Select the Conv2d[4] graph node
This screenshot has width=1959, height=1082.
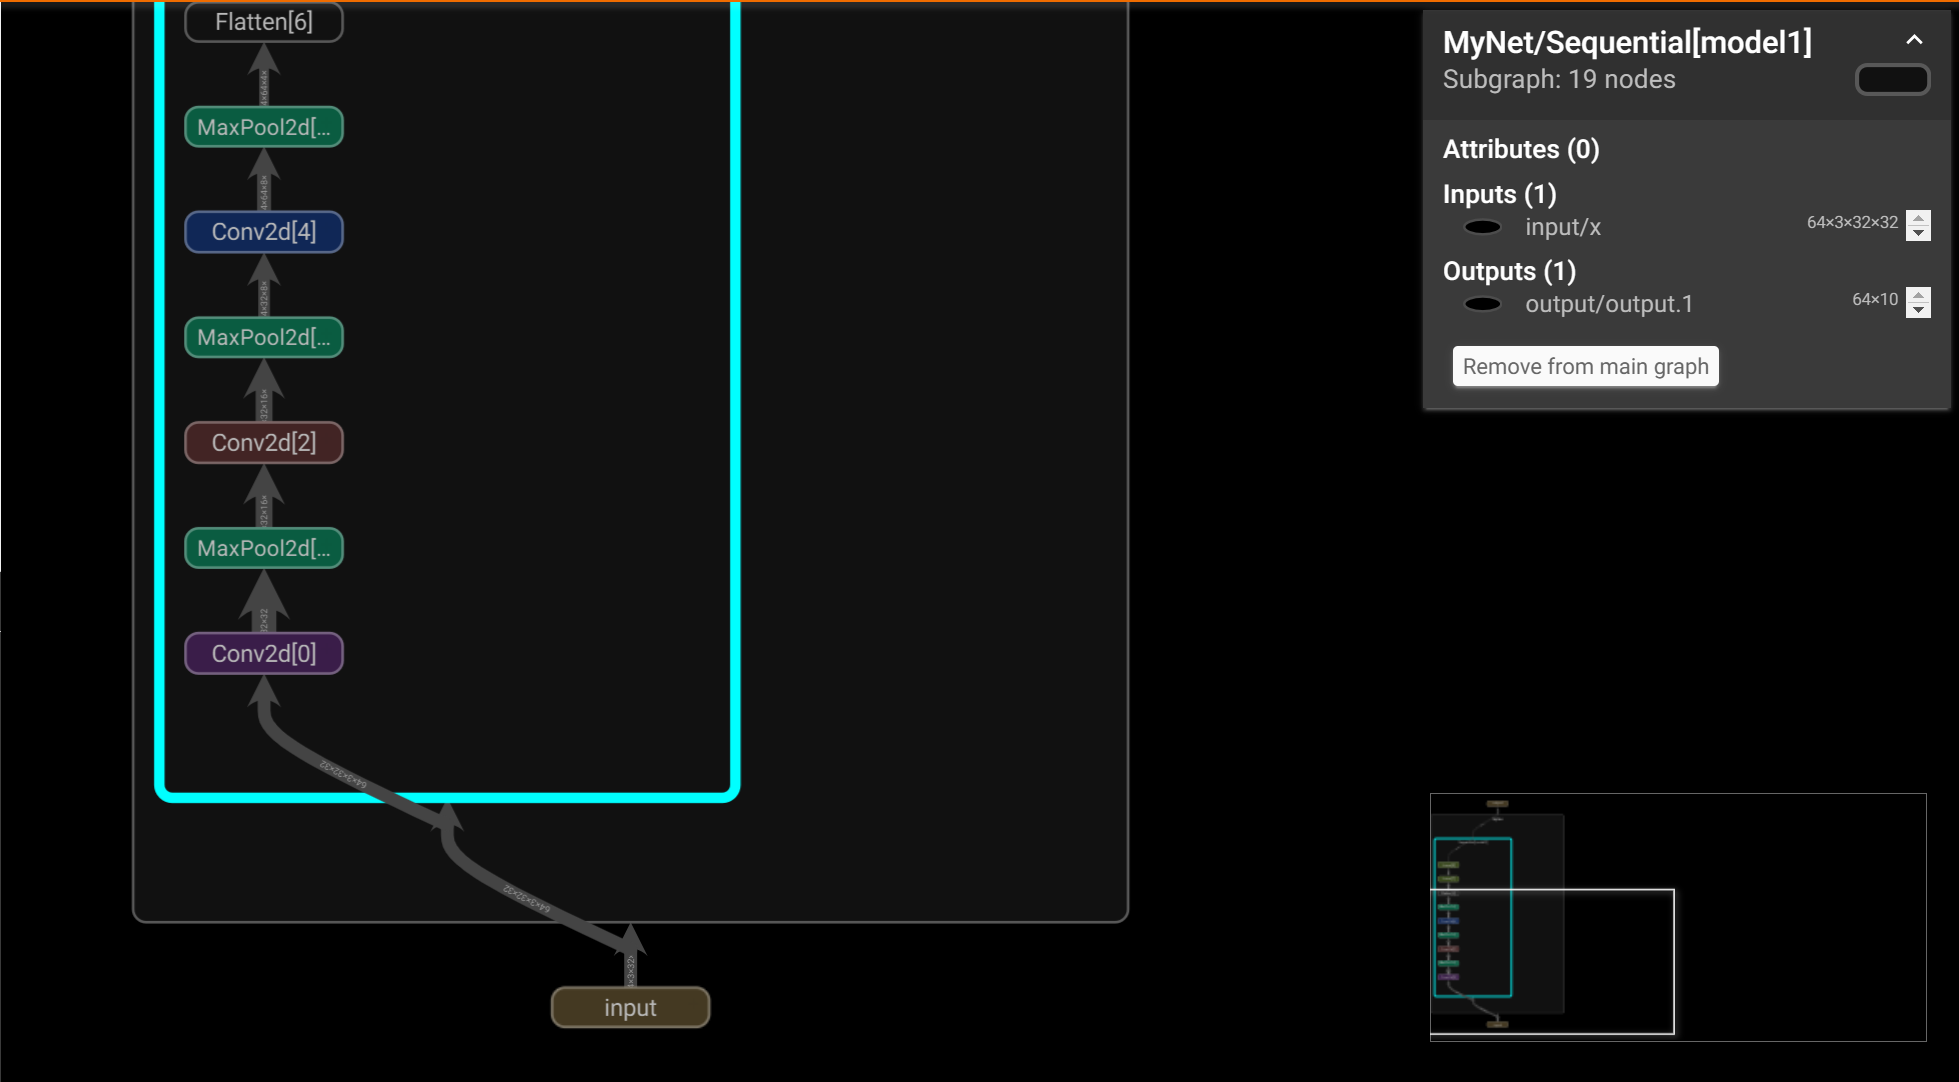pyautogui.click(x=264, y=232)
